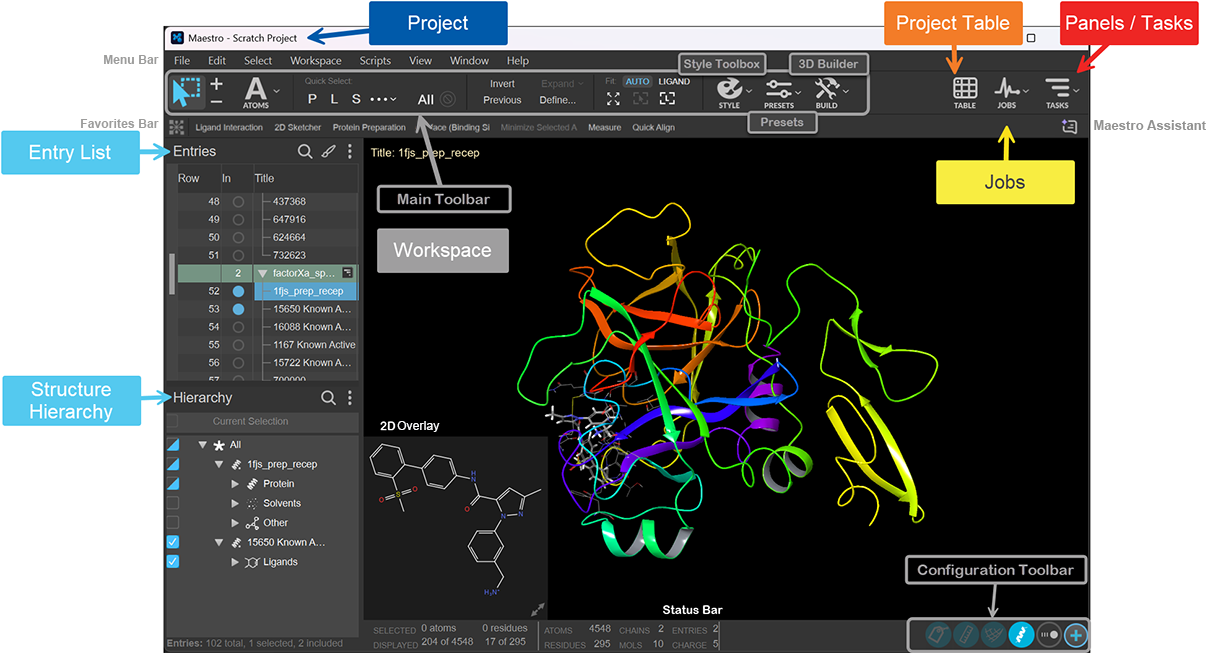Open the Presets icon in the toolbar
This screenshot has height=653, width=1216.
(x=779, y=92)
